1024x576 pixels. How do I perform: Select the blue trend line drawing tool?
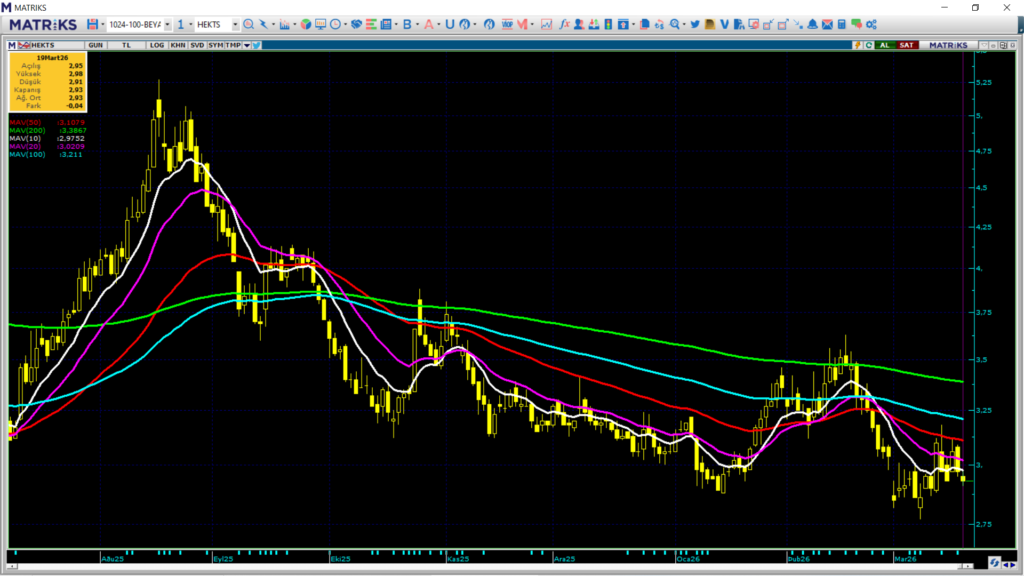[x=263, y=24]
